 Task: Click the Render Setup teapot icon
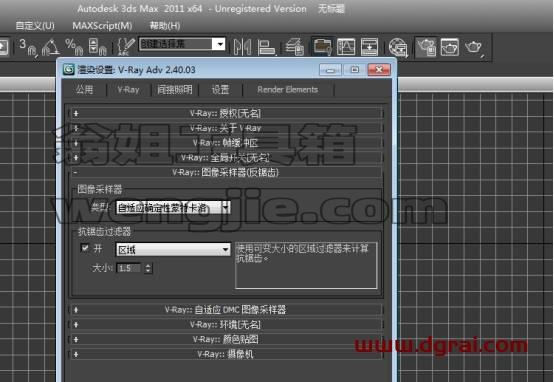[426, 47]
